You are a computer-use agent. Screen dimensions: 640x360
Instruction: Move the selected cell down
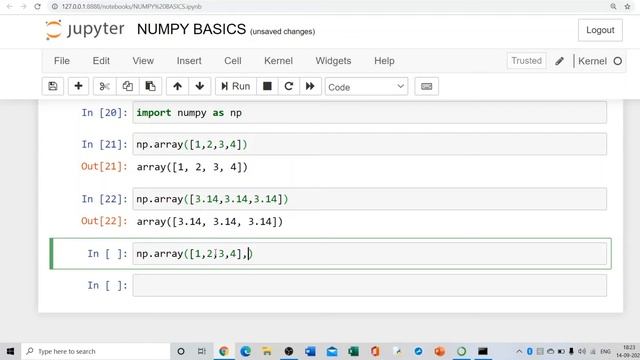point(200,87)
